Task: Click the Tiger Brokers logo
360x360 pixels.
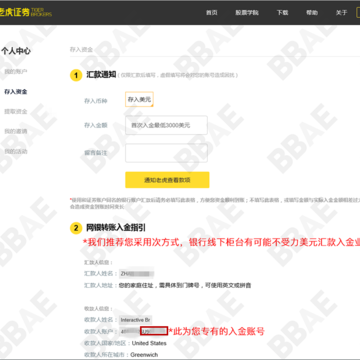Action: pyautogui.click(x=26, y=13)
